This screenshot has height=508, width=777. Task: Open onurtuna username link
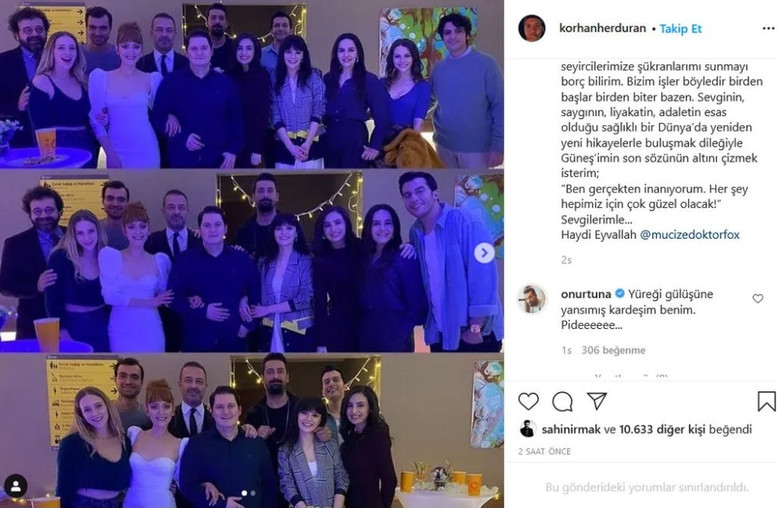pos(586,294)
